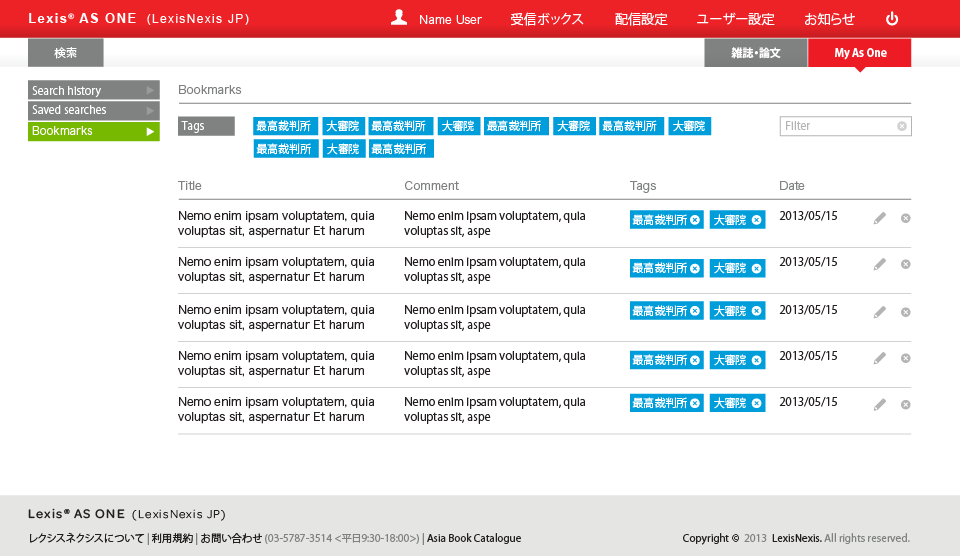Expand Saved searches arrow in sidebar

[x=150, y=111]
